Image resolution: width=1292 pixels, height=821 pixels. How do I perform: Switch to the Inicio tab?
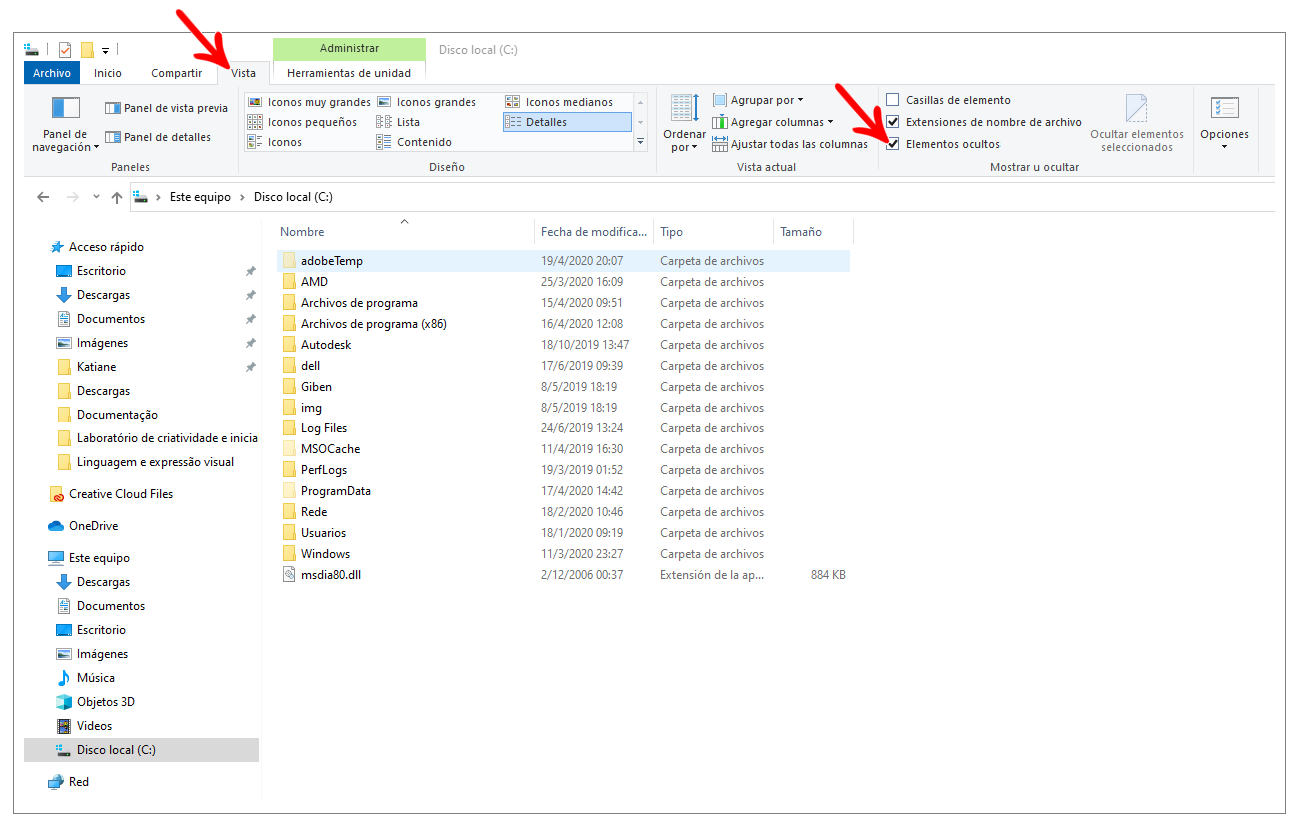(x=108, y=73)
